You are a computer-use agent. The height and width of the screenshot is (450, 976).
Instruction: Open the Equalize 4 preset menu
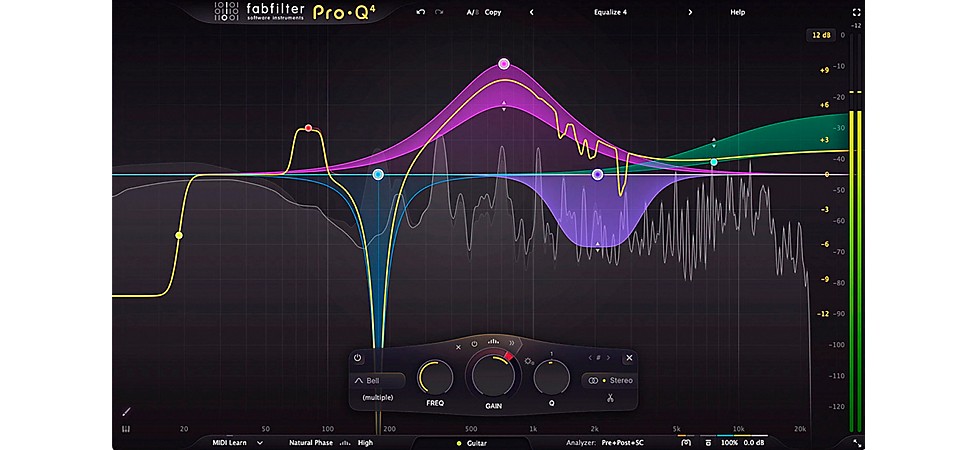click(610, 12)
